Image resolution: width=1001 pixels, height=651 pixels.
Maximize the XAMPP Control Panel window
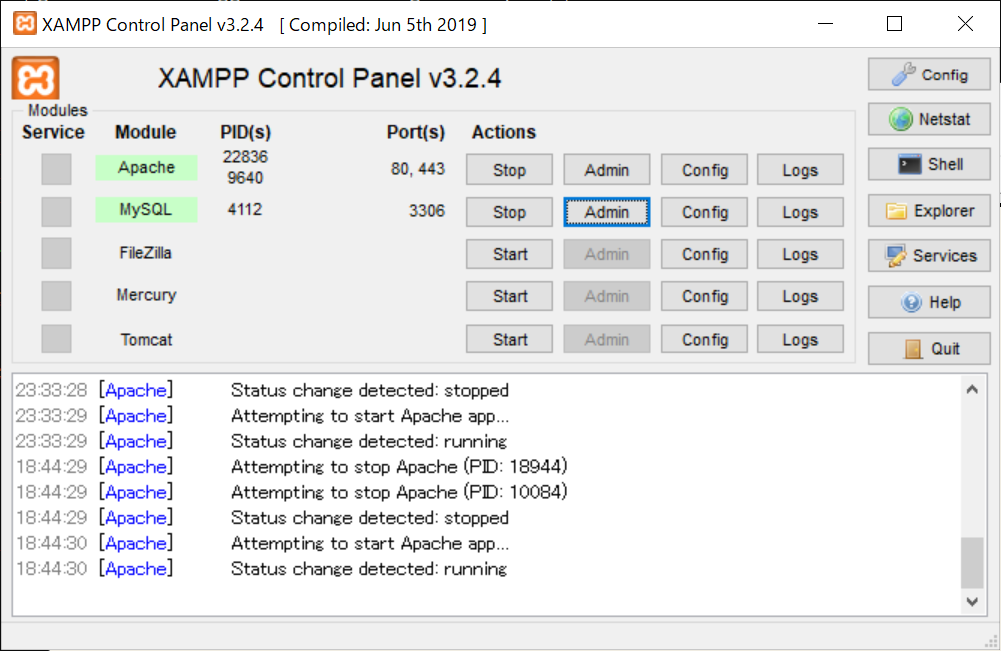point(894,24)
